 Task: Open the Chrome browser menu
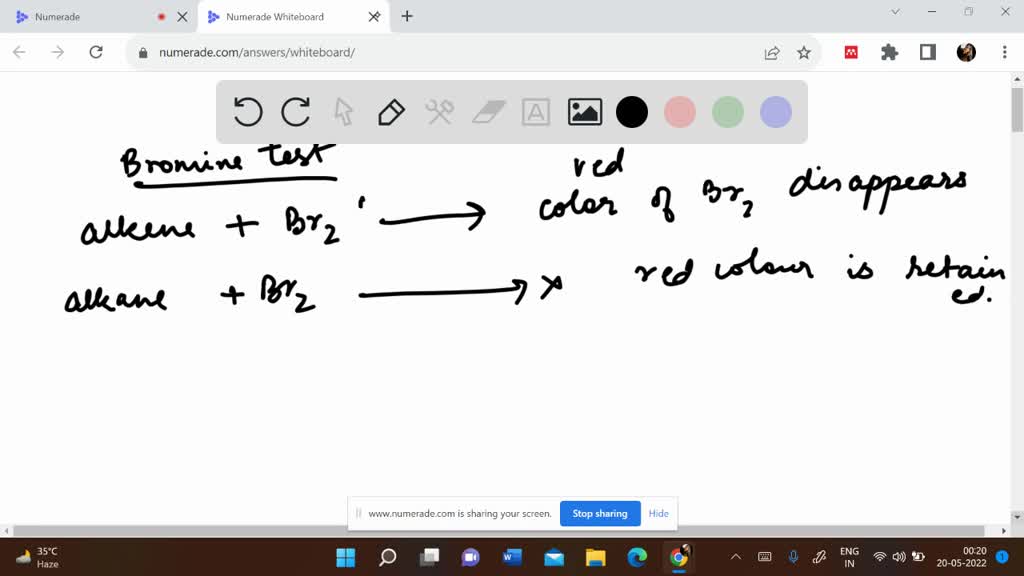pos(1003,52)
